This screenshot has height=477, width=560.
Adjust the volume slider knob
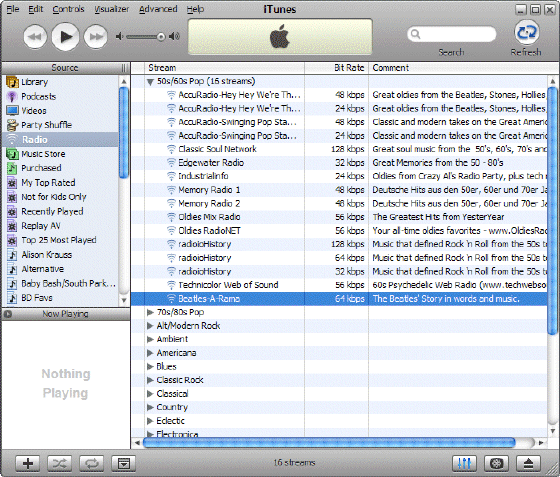click(161, 36)
